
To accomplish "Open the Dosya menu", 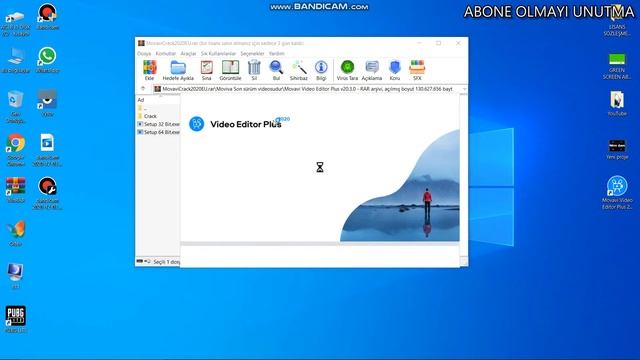I will point(144,53).
